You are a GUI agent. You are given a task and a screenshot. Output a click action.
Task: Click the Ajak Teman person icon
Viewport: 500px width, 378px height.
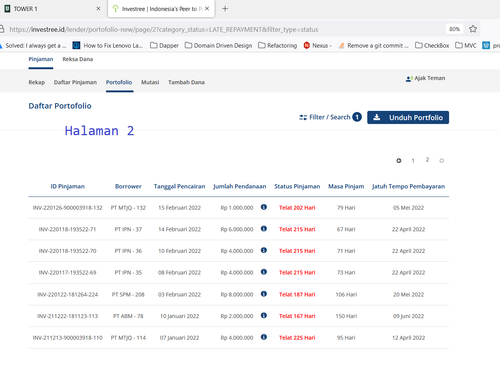pos(409,79)
